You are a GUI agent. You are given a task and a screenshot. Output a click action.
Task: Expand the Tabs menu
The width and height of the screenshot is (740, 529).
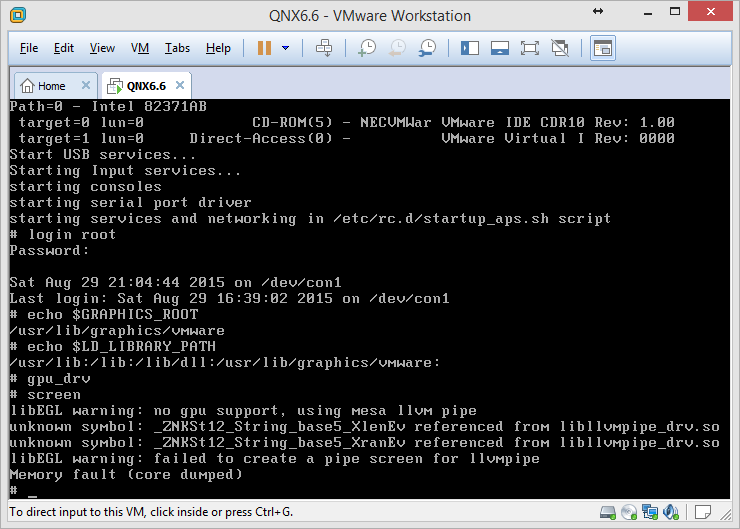(177, 48)
